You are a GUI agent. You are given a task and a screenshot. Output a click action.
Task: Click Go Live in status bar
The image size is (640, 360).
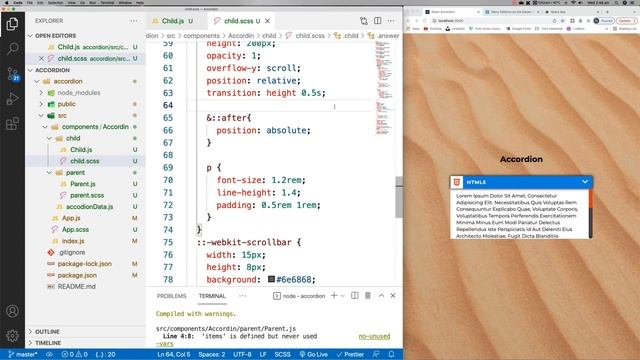click(x=313, y=354)
